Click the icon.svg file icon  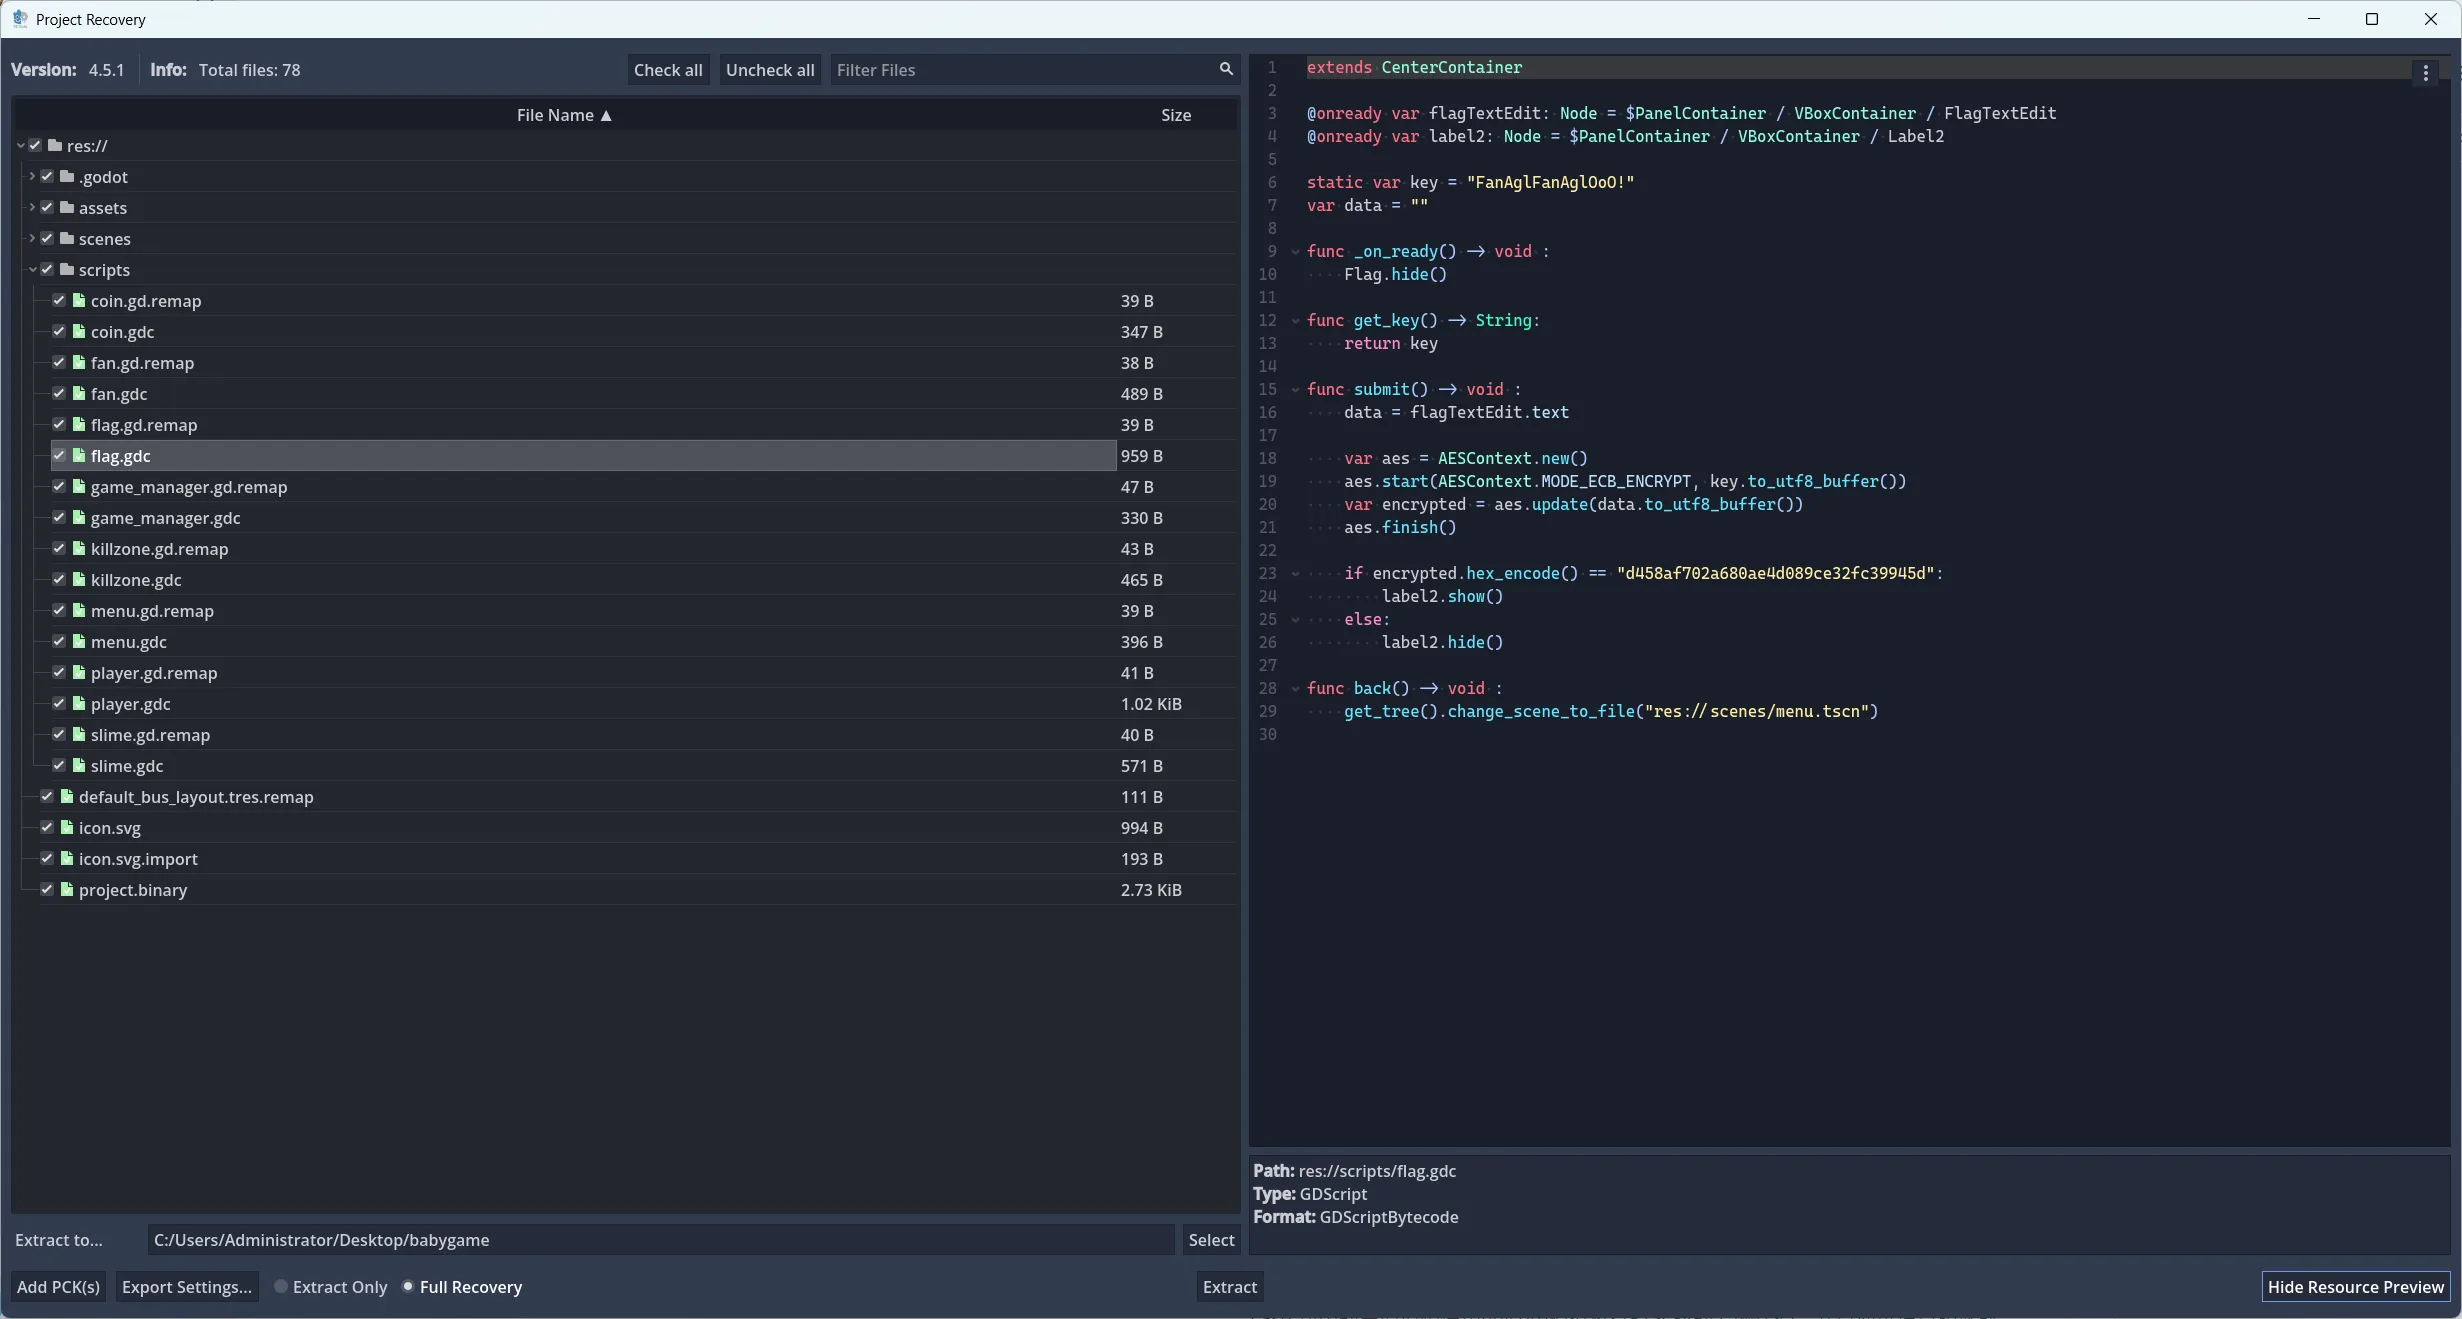[x=67, y=828]
